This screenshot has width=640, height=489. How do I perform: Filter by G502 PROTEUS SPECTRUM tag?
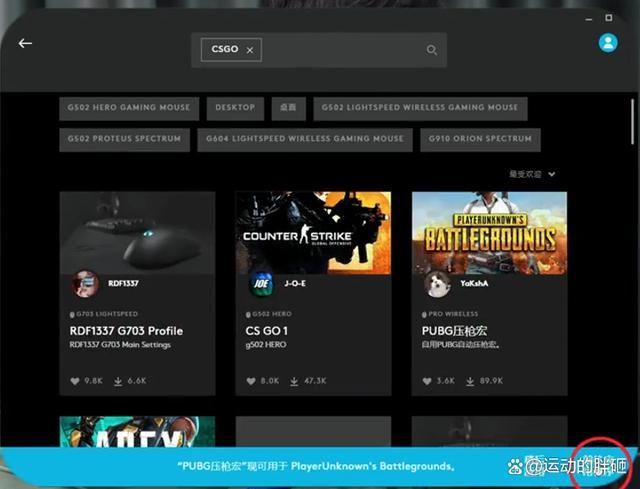click(x=124, y=140)
